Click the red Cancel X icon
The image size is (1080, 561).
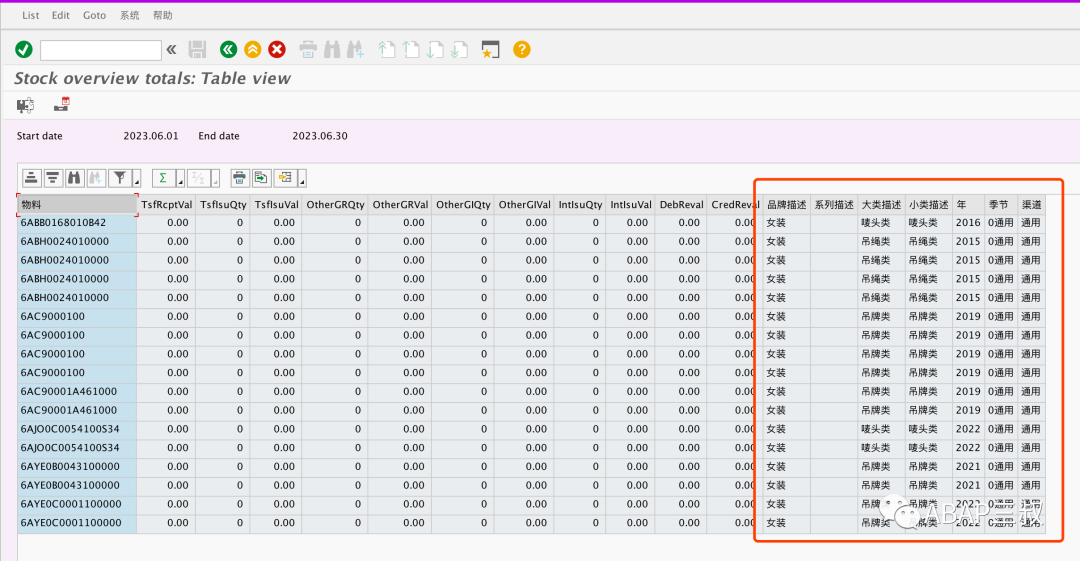point(277,50)
